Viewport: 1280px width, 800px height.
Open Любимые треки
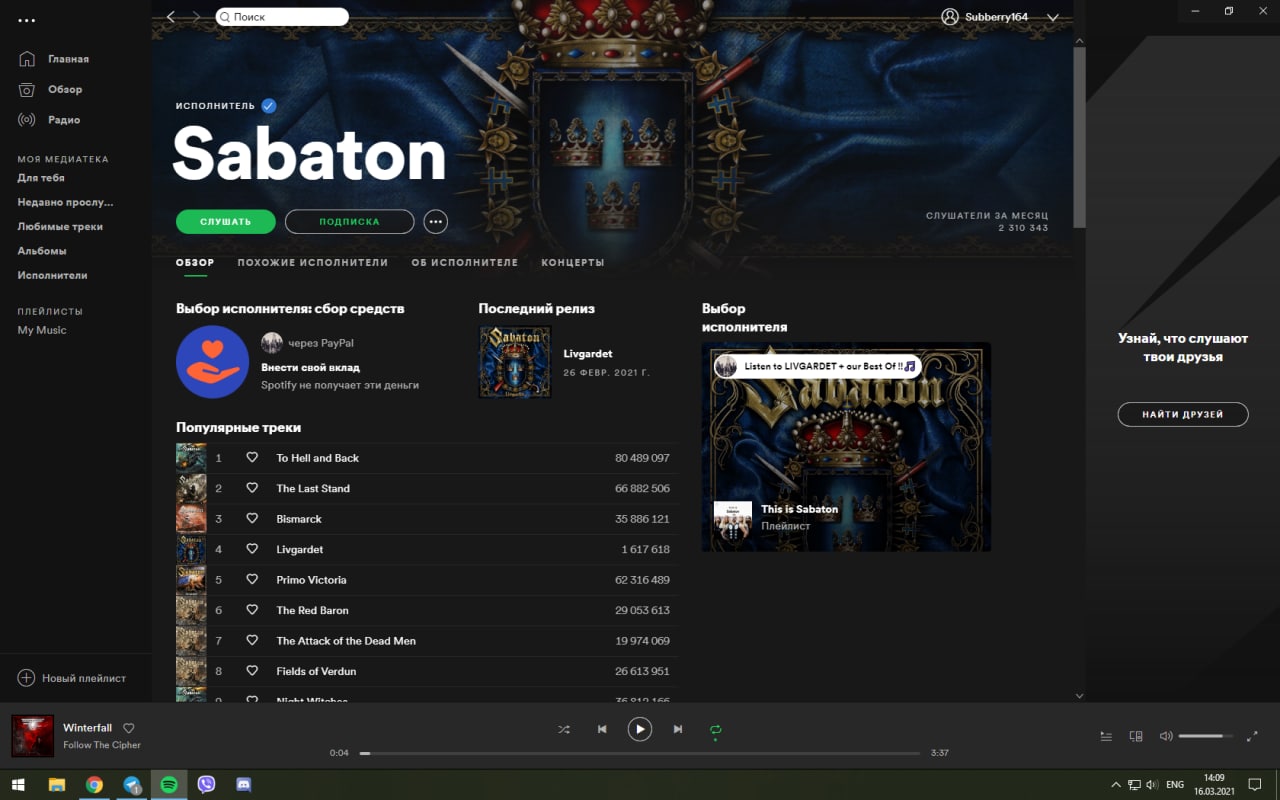point(60,226)
